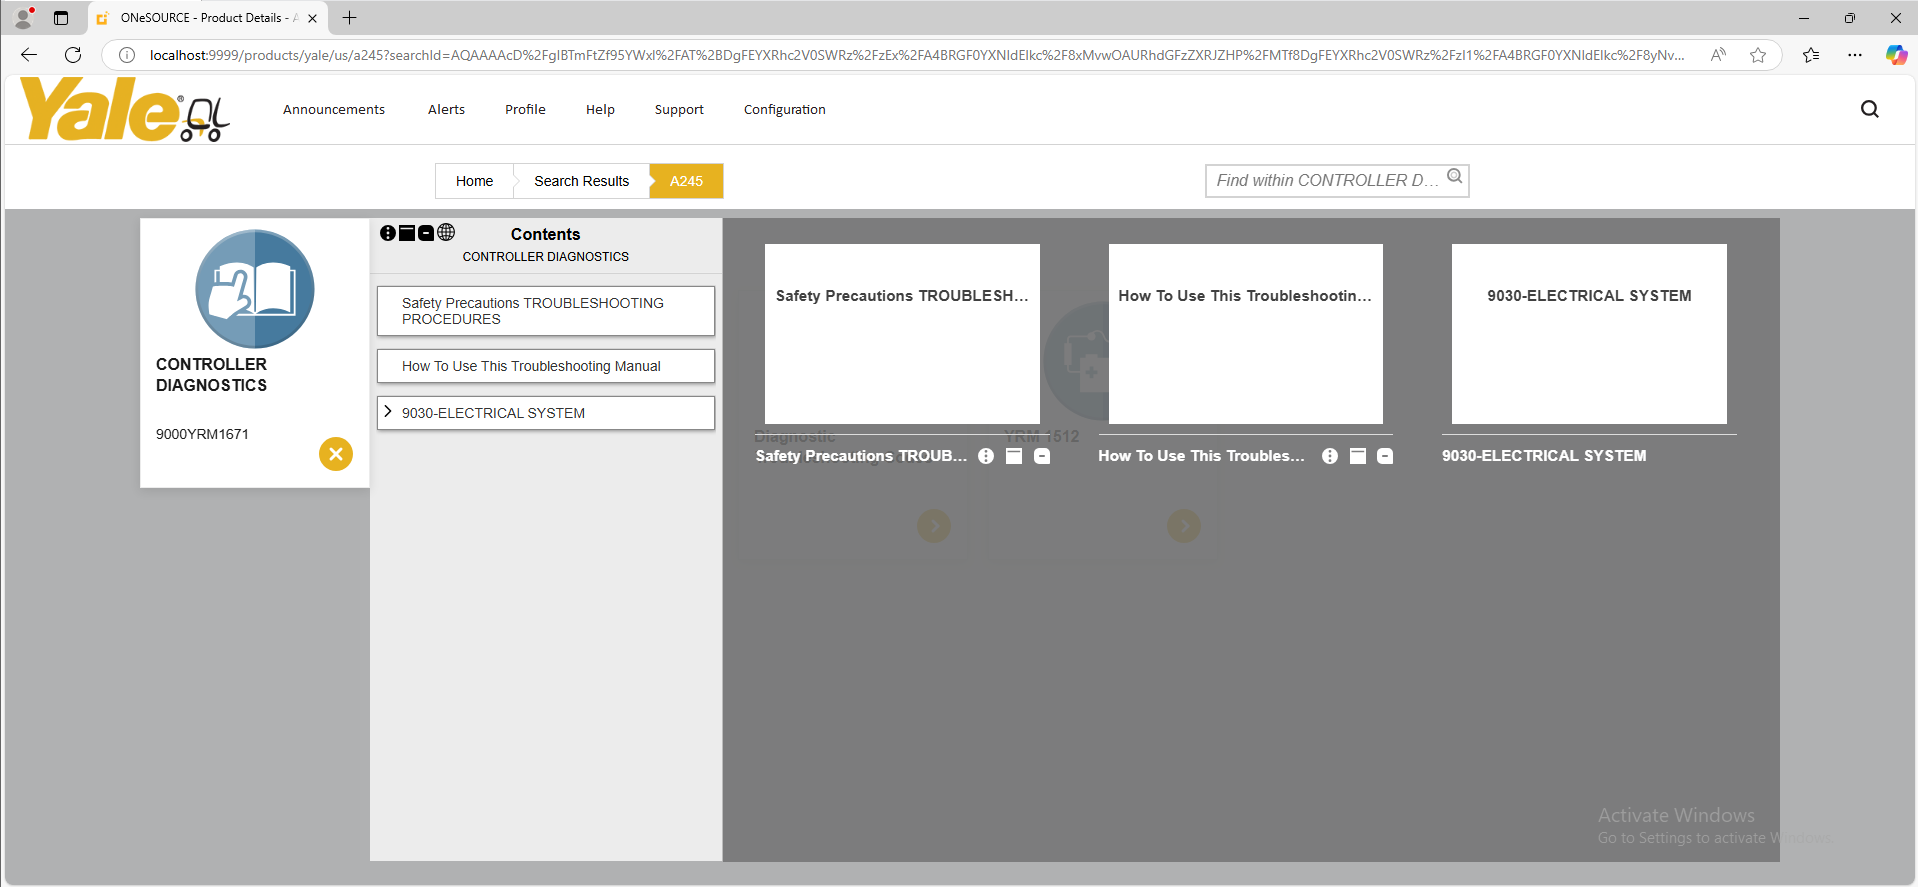Click the Controller Diagnostics manual book icon

tap(255, 289)
